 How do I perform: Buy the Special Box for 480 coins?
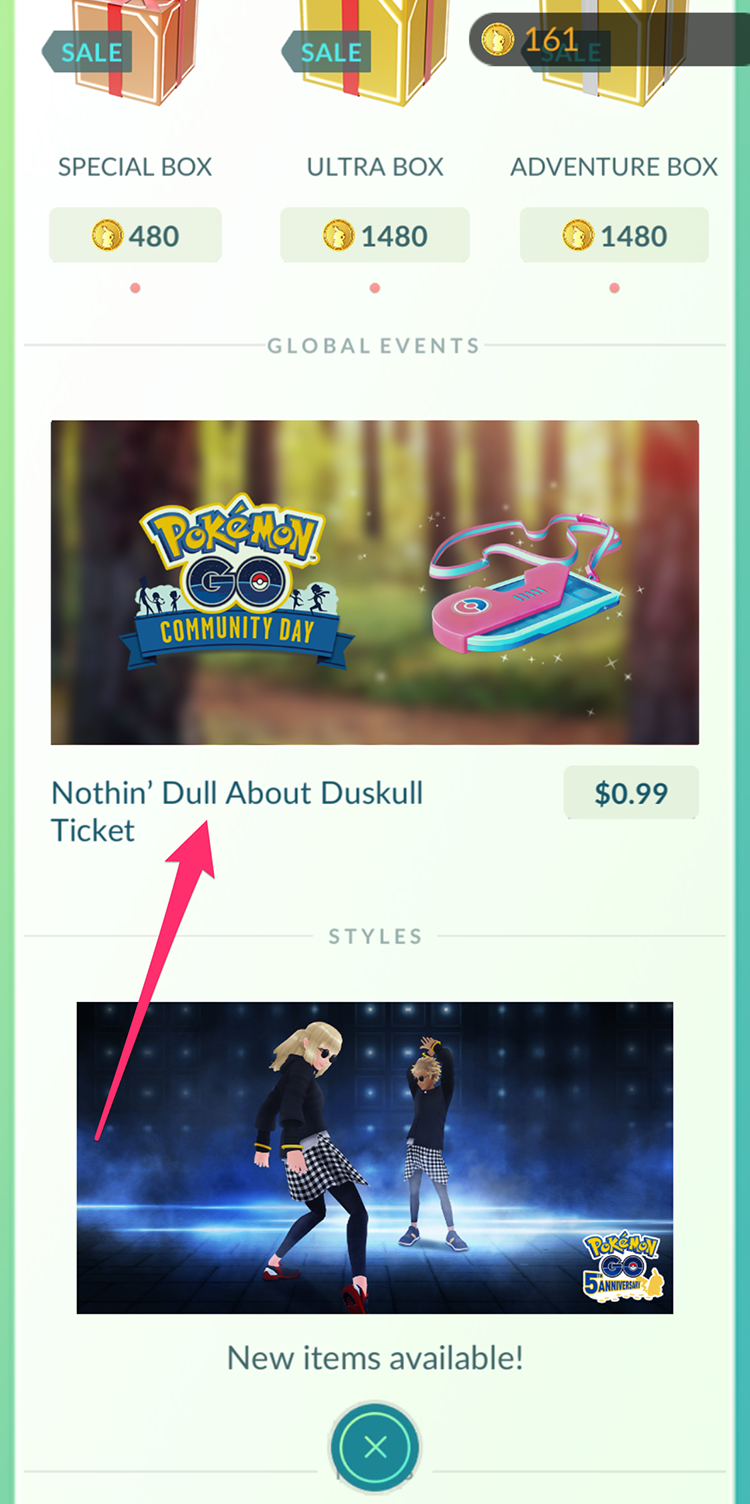coord(135,236)
